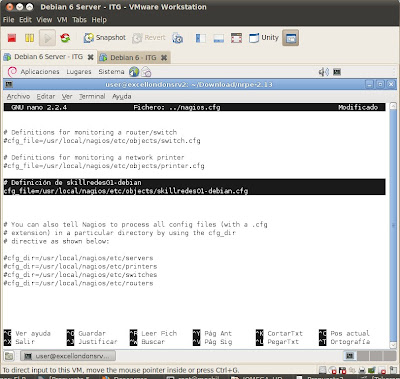Click the #cfg_dir .../etc/switches line
Screen dimensions: 400x379
[80, 275]
